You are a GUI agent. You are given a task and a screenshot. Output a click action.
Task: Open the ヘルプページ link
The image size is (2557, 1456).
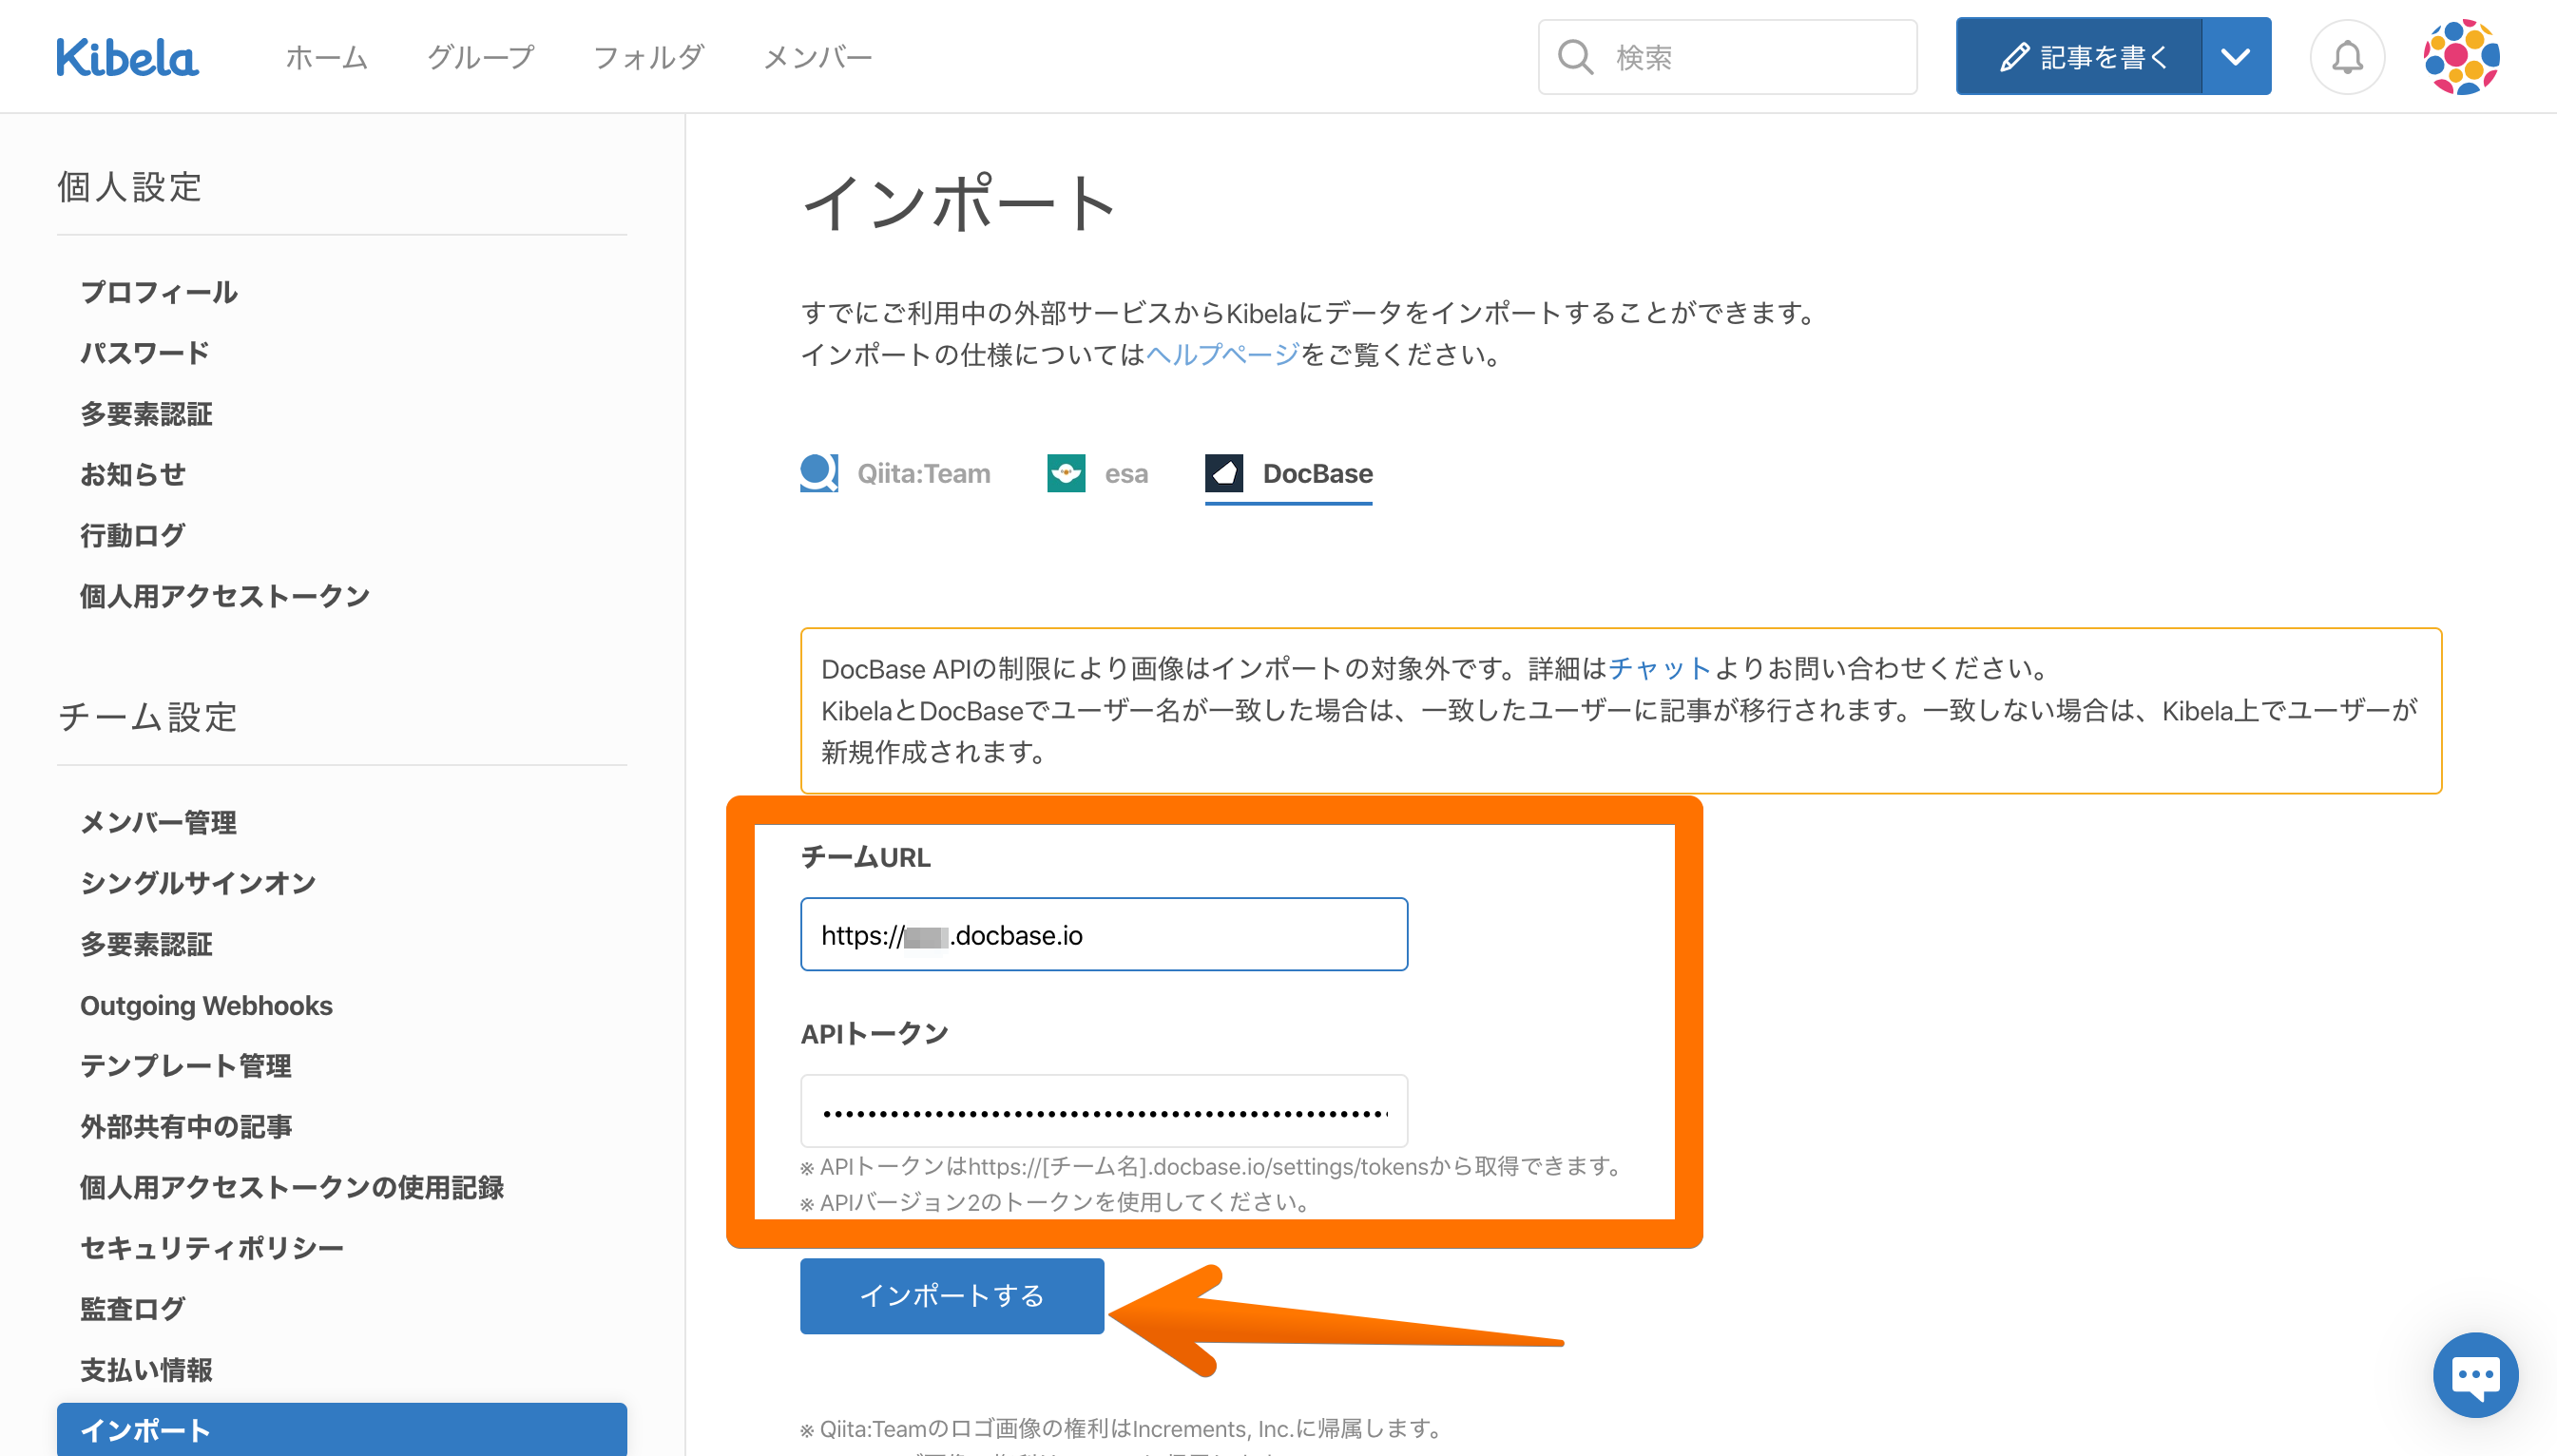pyautogui.click(x=1222, y=355)
